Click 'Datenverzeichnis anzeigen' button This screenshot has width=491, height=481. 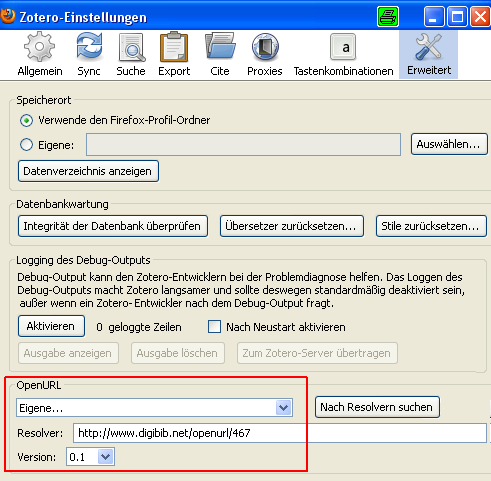pos(88,171)
